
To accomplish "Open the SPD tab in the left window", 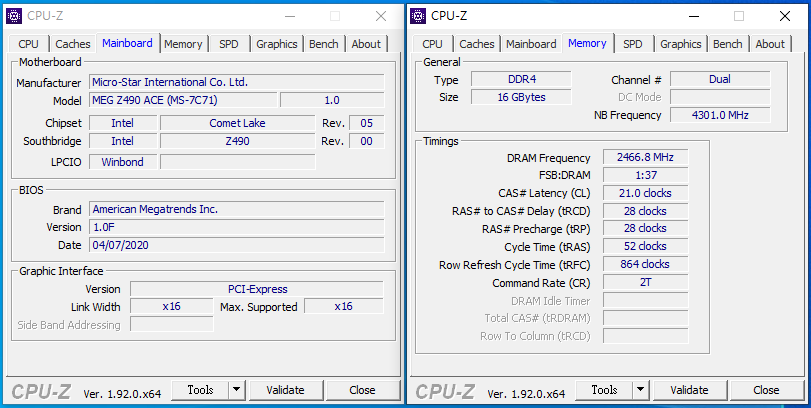I will pos(229,44).
